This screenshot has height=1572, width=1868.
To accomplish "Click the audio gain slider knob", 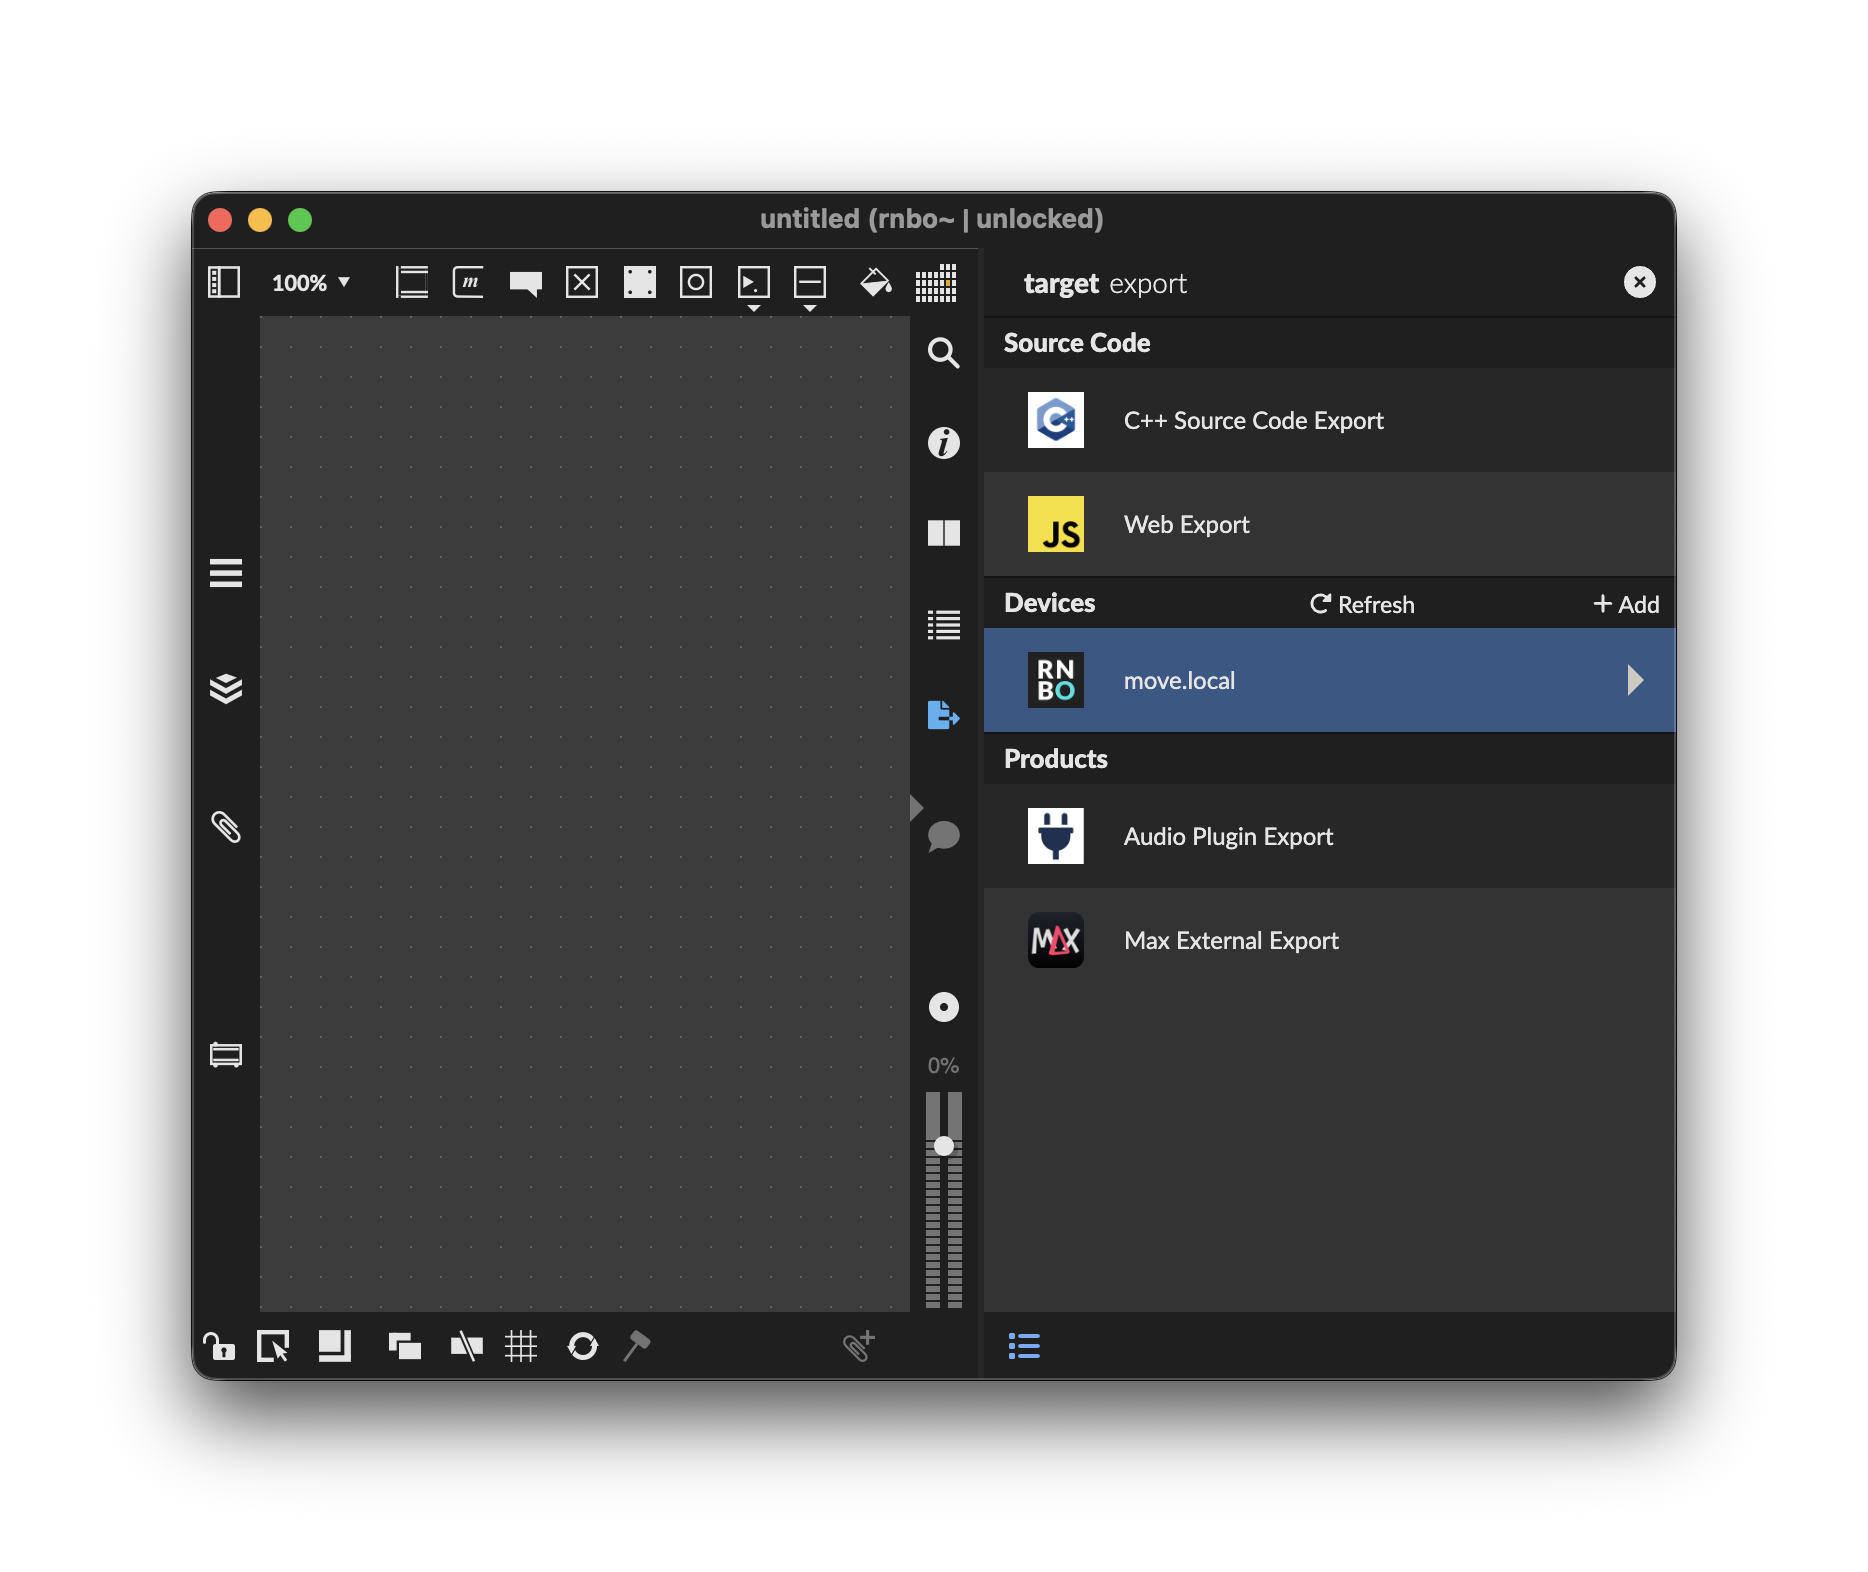I will 943,1146.
